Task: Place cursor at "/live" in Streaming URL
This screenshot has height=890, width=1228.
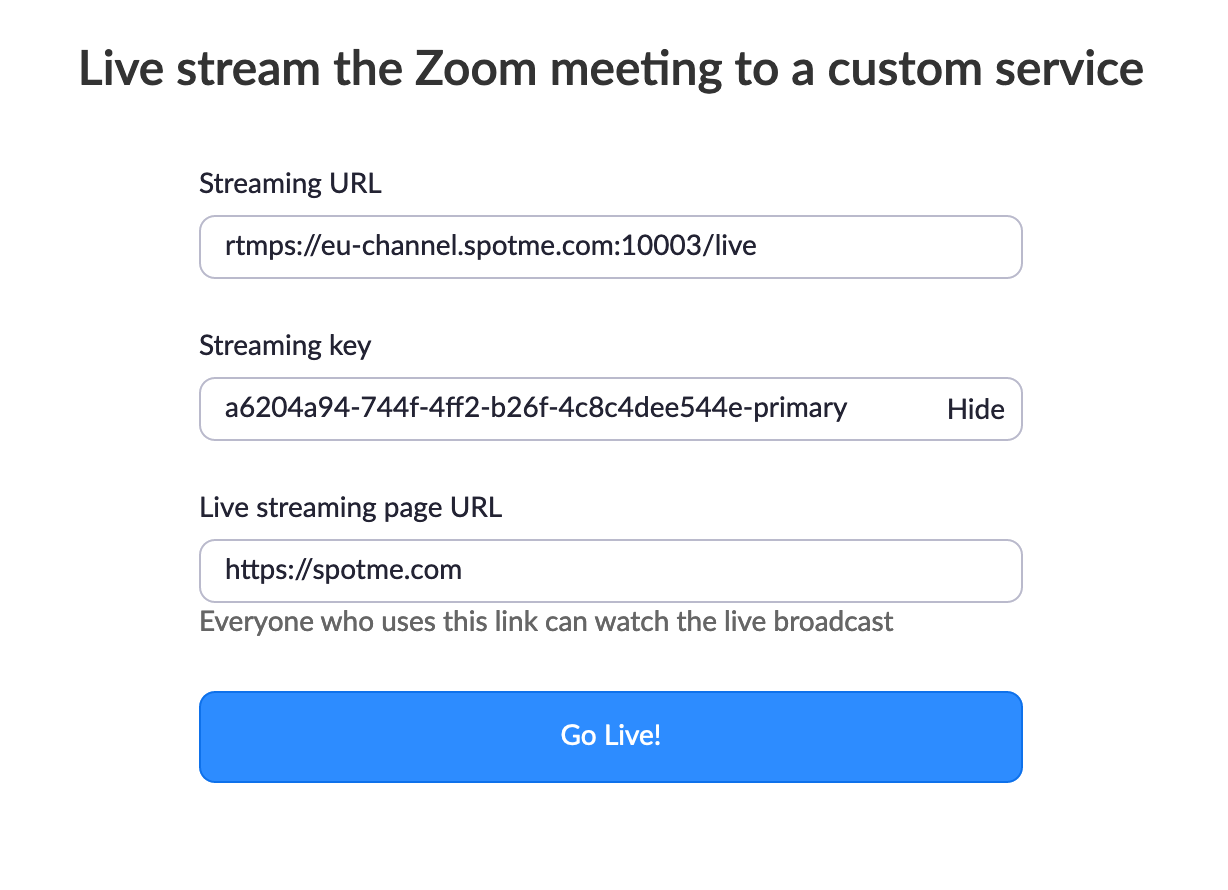Action: [x=733, y=245]
